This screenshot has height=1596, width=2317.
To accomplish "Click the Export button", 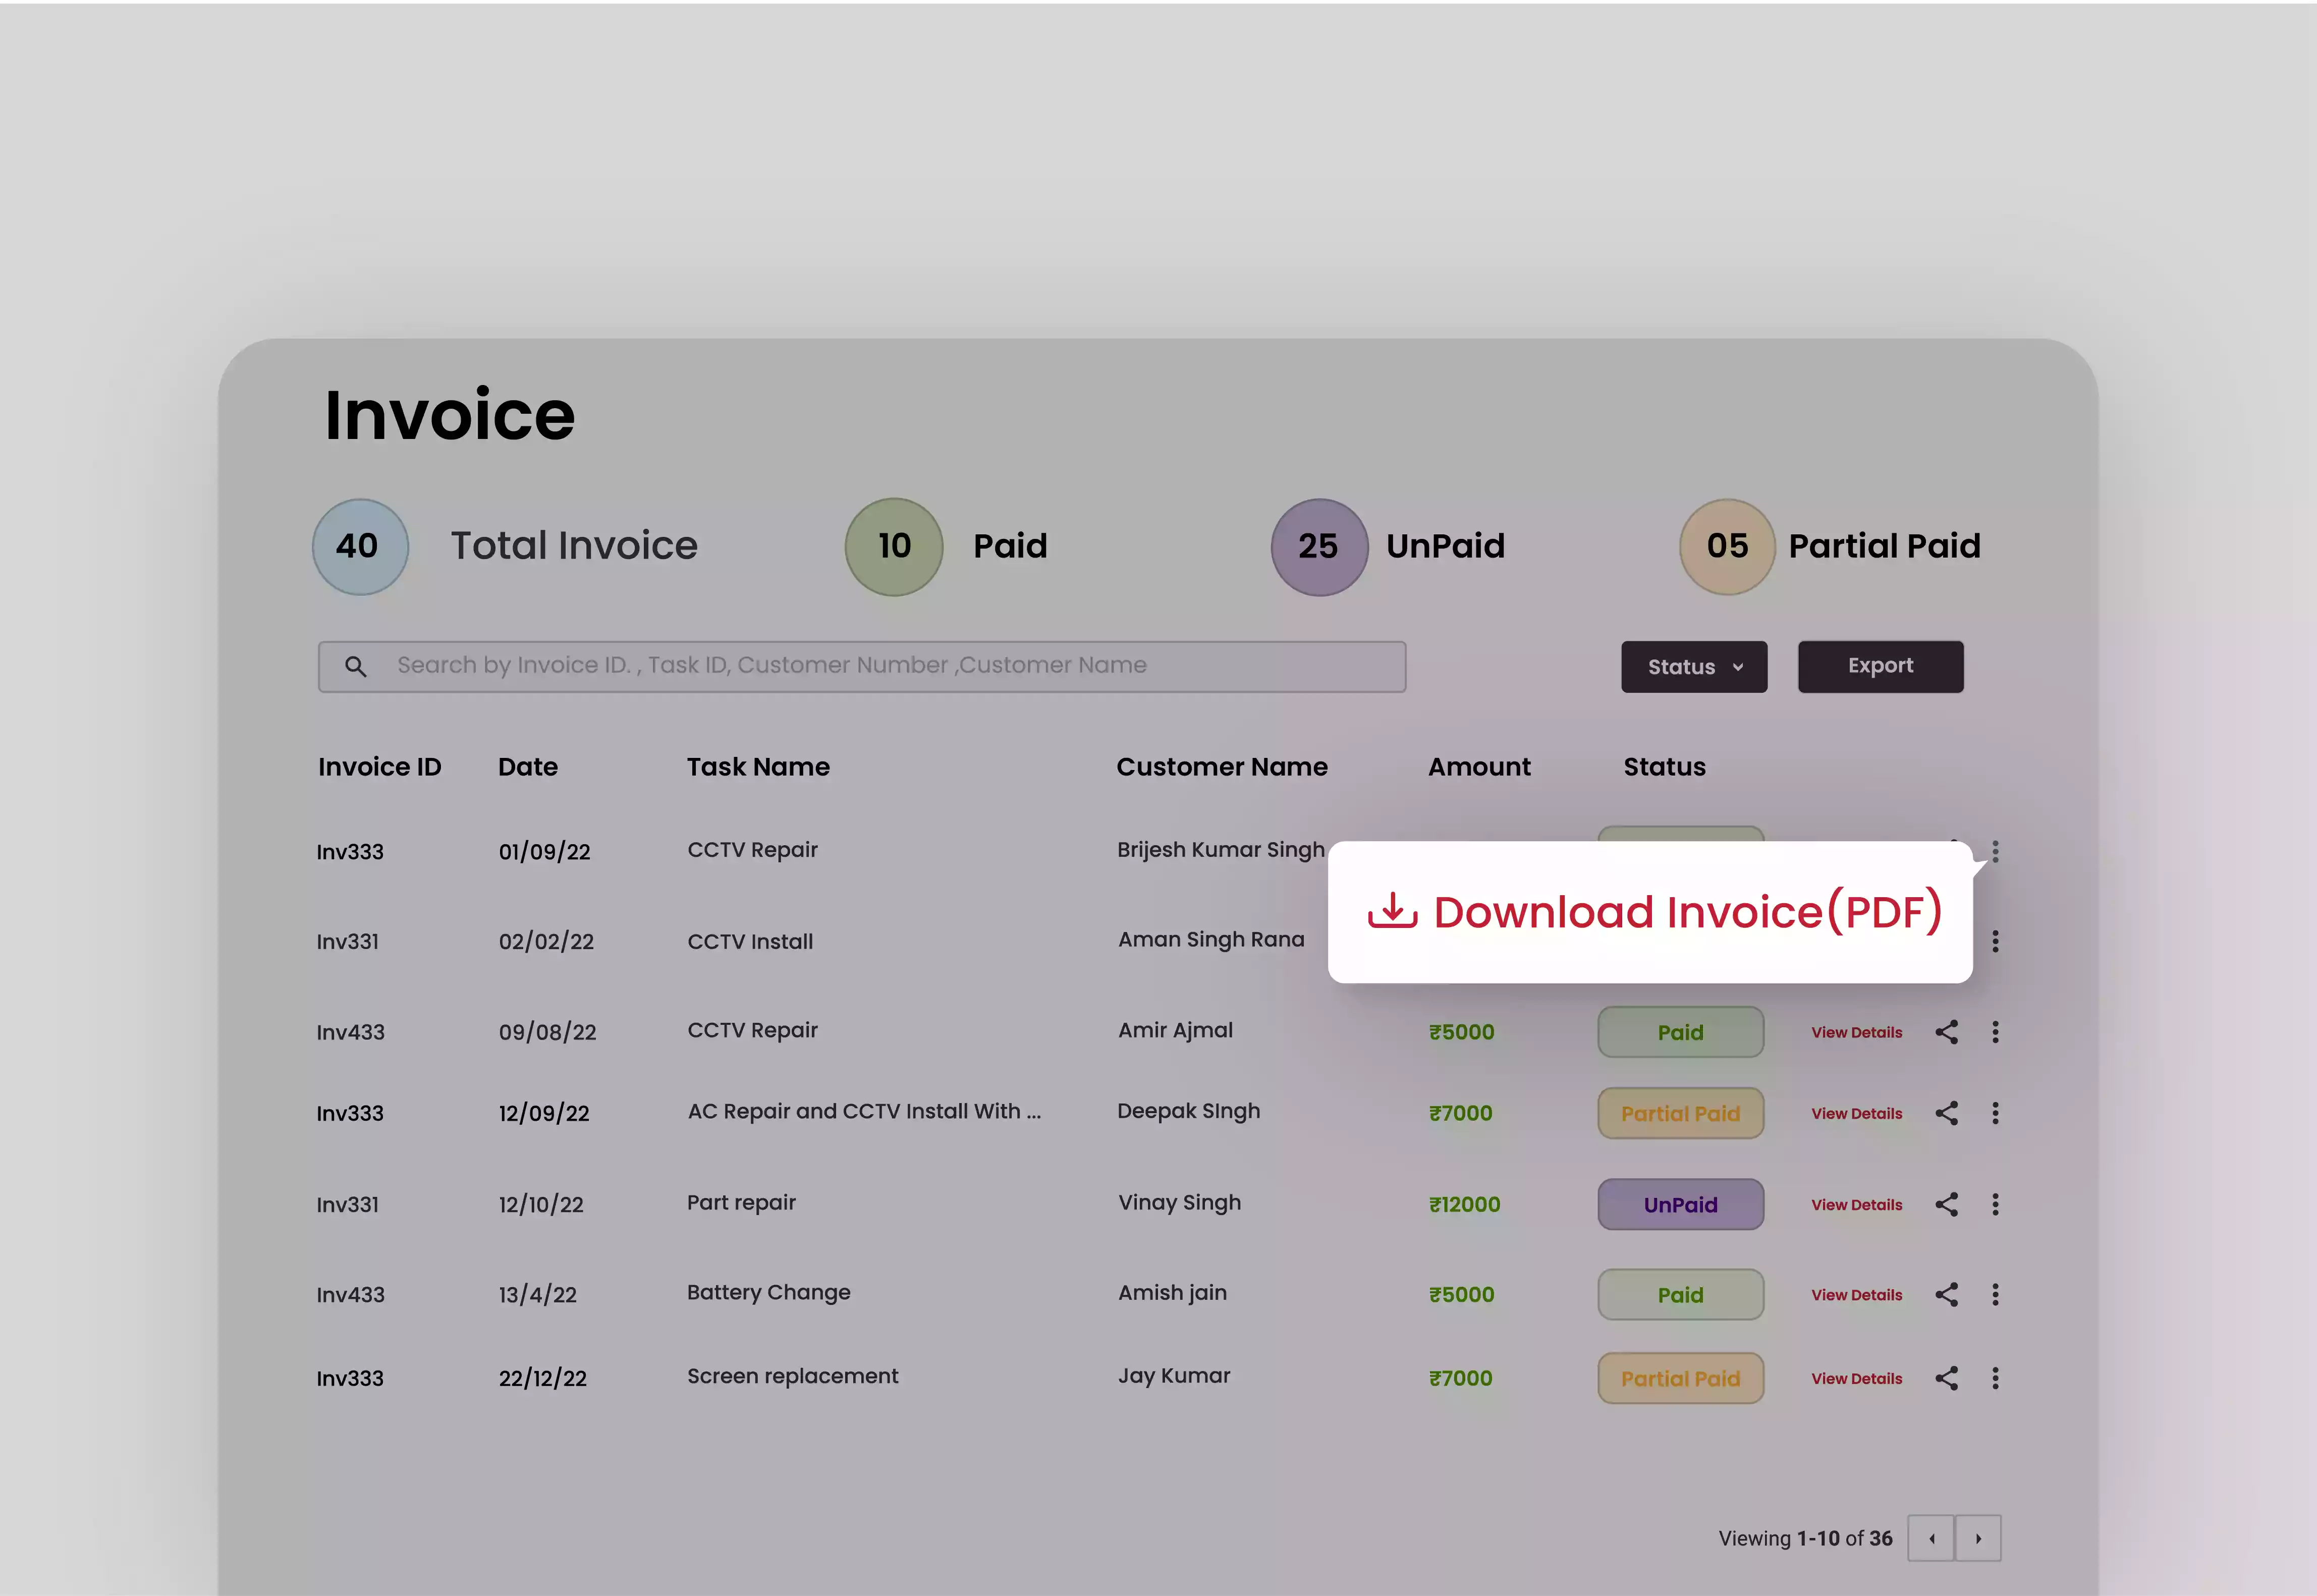I will pos(1880,667).
